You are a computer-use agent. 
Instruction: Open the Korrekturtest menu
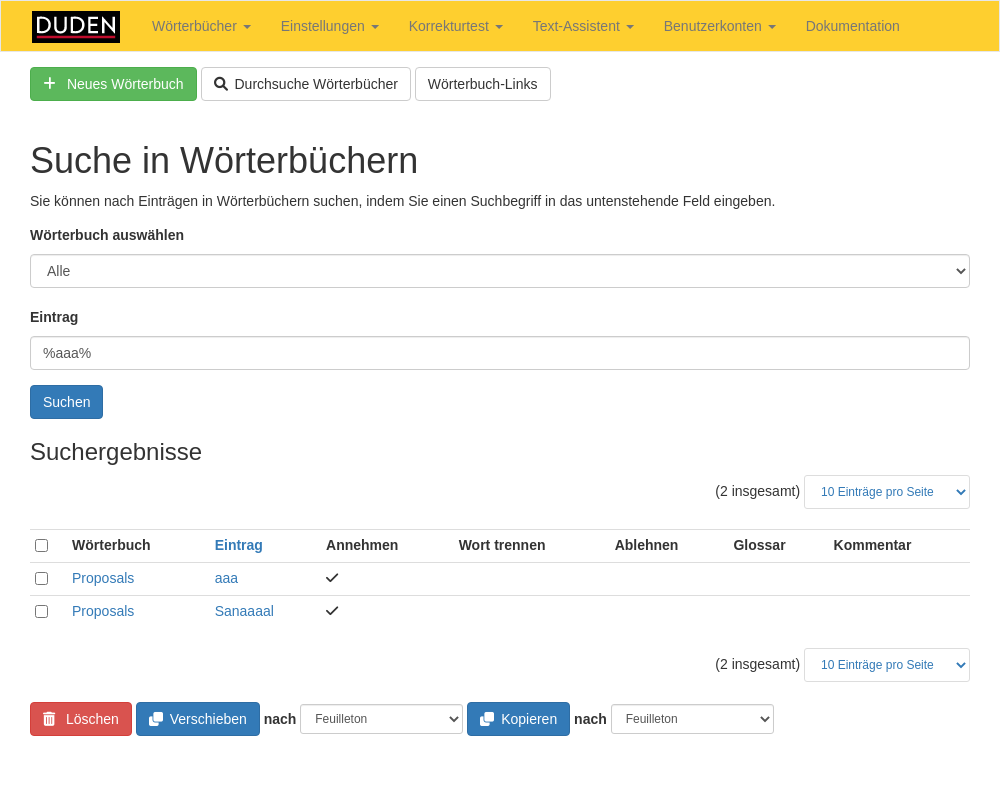pos(455,26)
